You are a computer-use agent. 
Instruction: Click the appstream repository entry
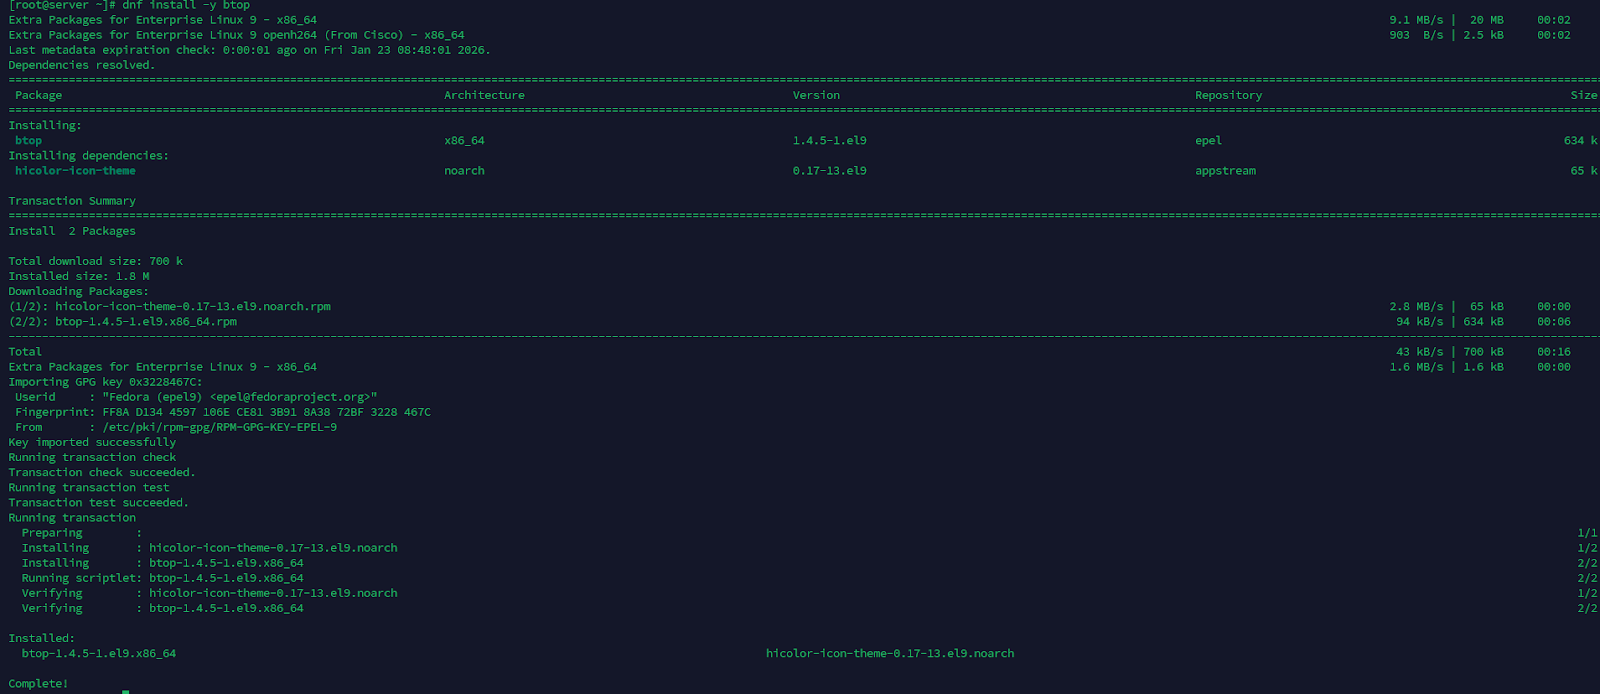click(x=1225, y=171)
